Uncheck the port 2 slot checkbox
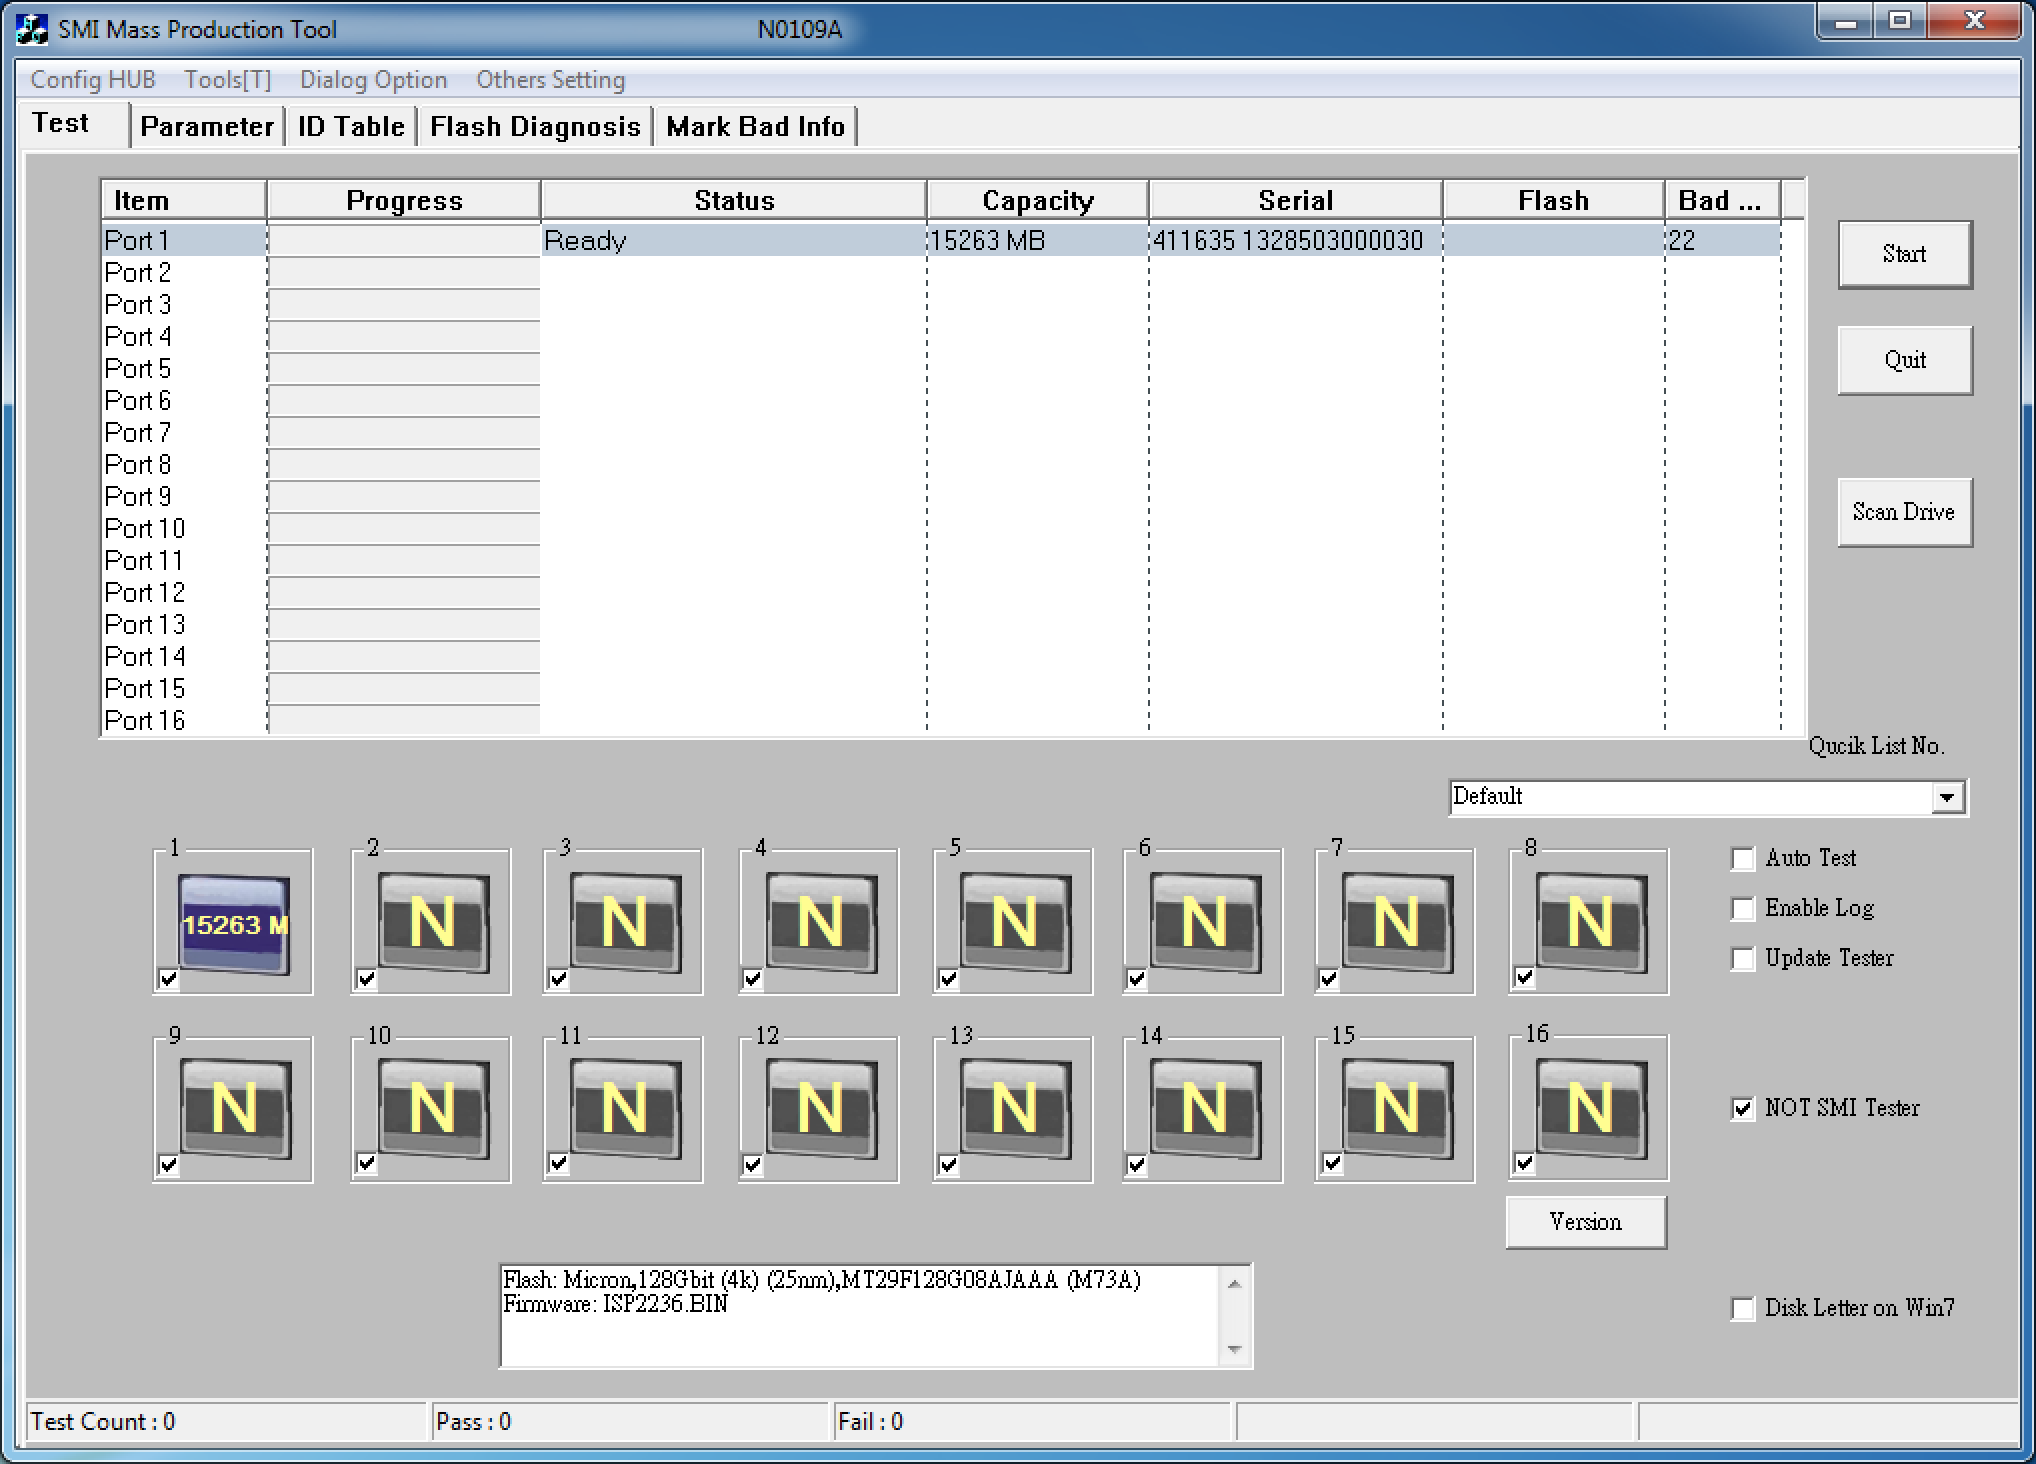This screenshot has height=1464, width=2036. point(367,979)
